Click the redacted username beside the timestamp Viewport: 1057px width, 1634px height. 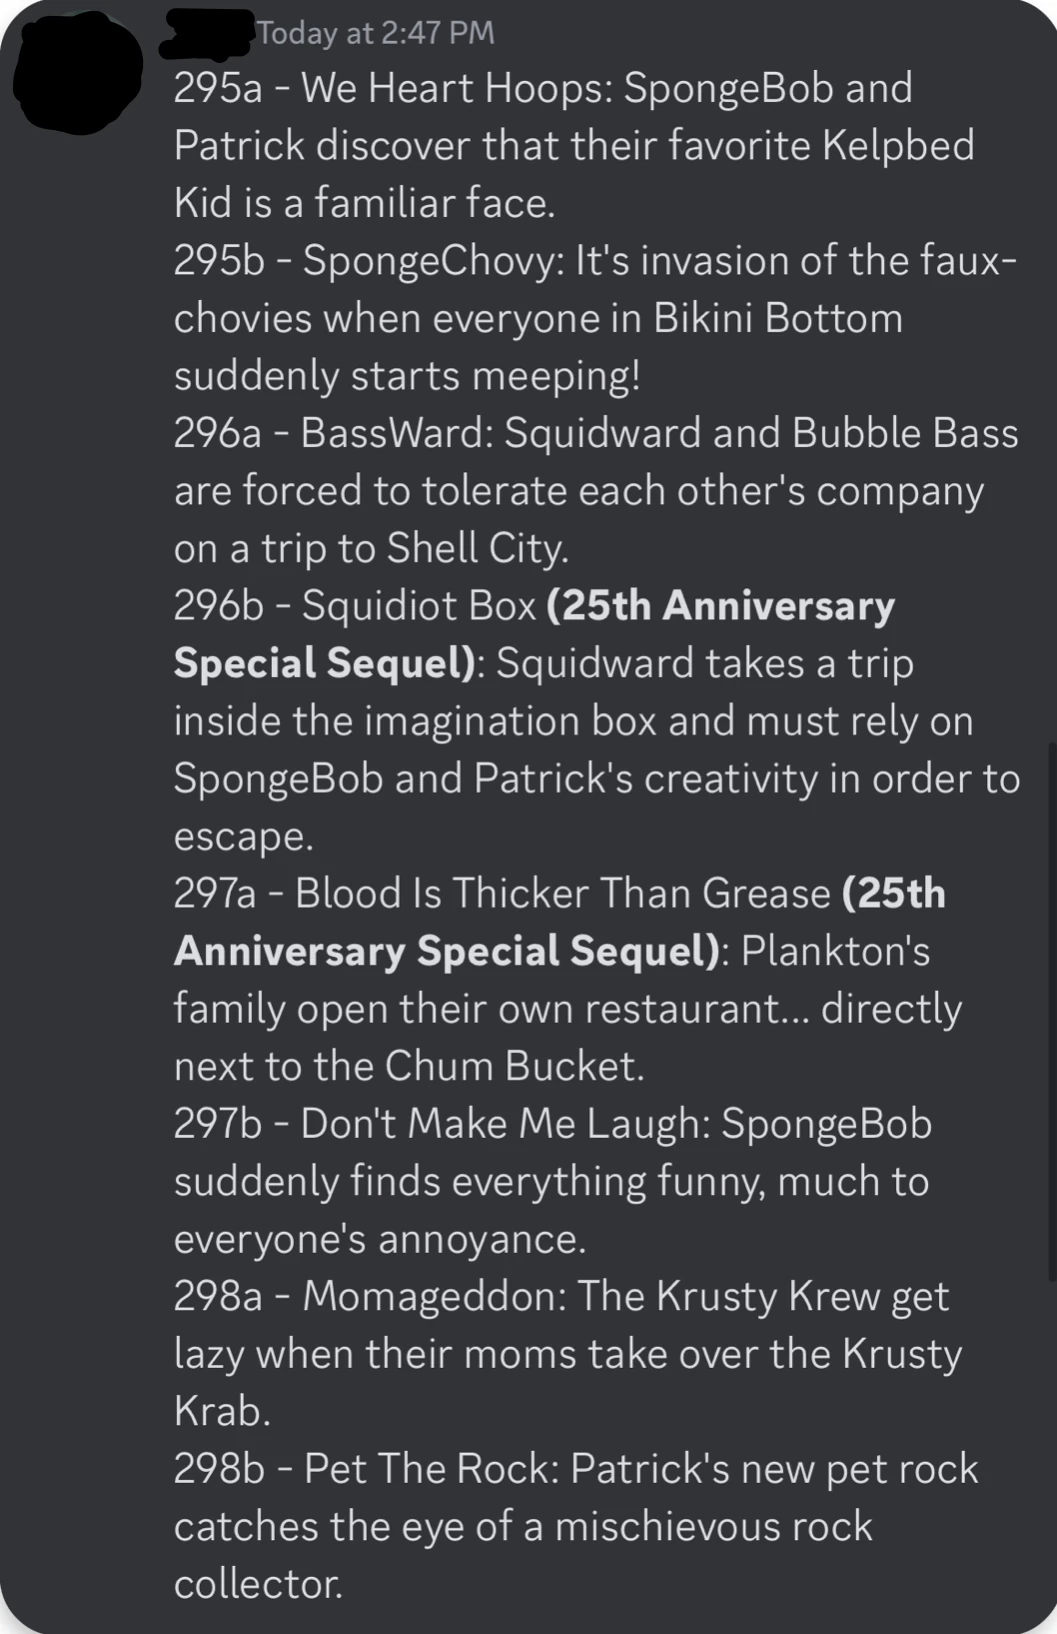point(207,32)
